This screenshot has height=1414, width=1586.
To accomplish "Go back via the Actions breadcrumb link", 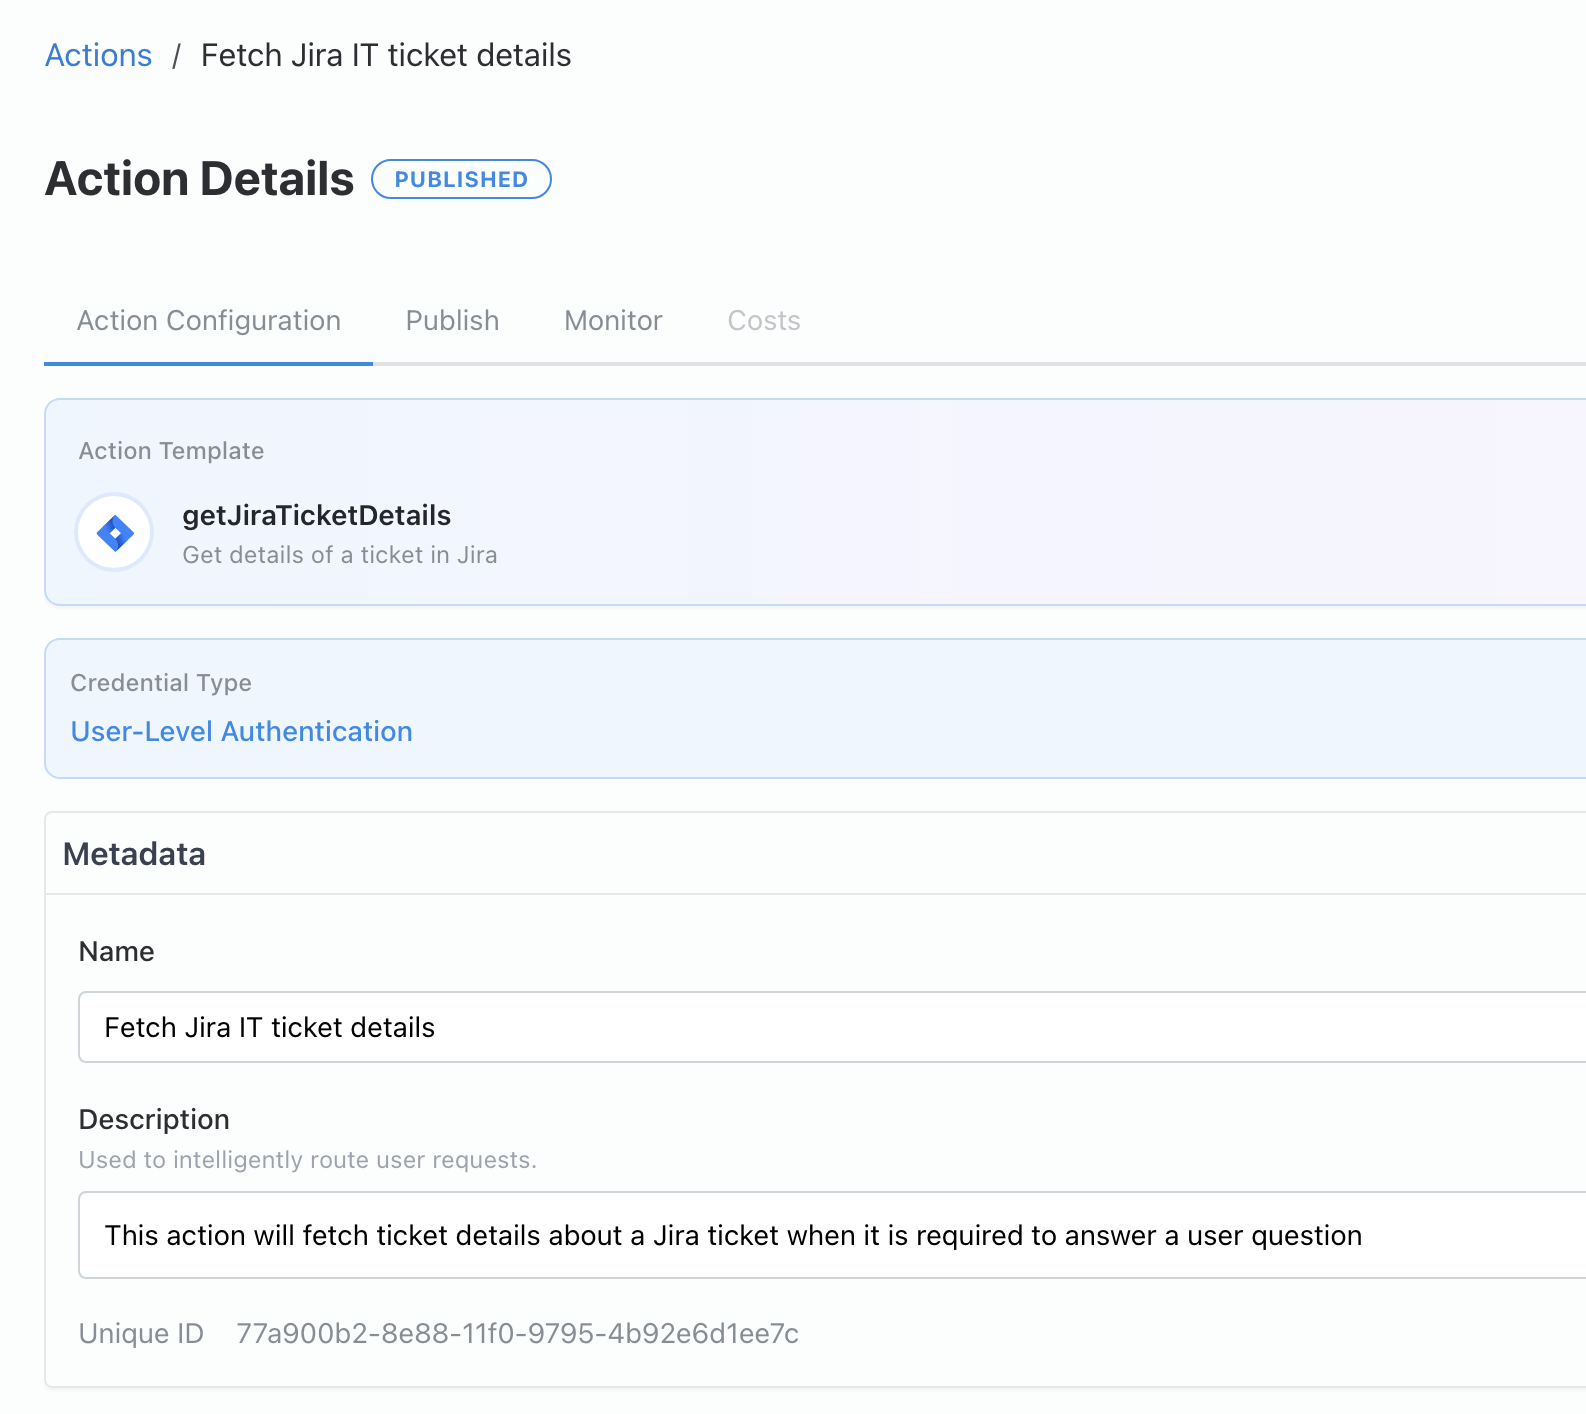I will coord(98,55).
